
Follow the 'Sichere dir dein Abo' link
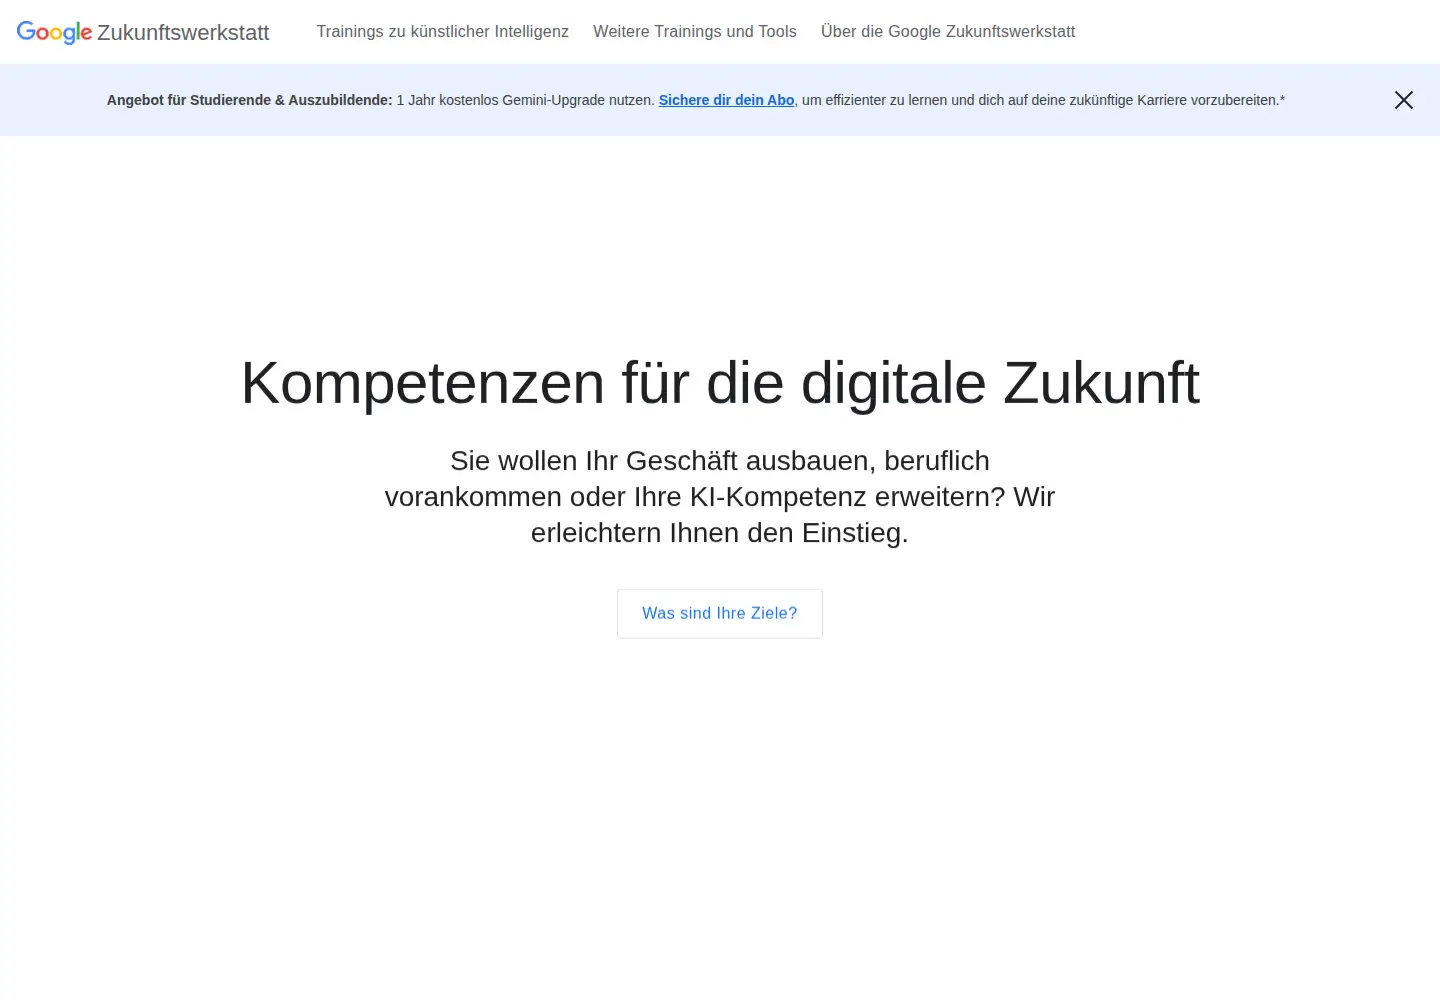click(x=726, y=100)
